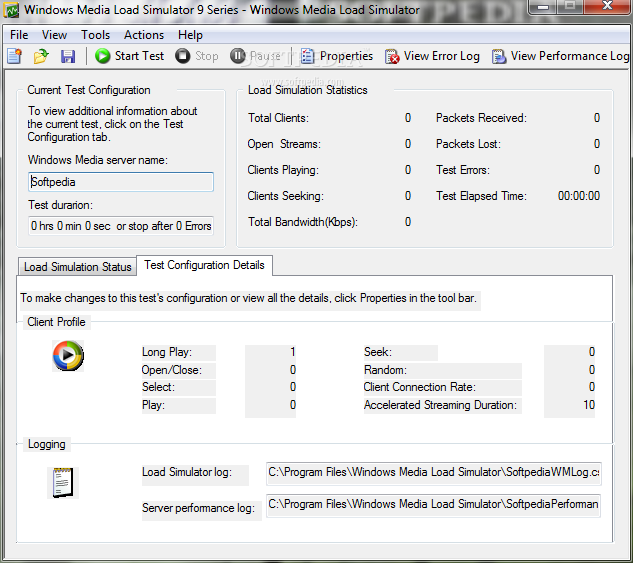Minimize the Load Simulator window
Screen dimensions: 633x563
pos(543,6)
